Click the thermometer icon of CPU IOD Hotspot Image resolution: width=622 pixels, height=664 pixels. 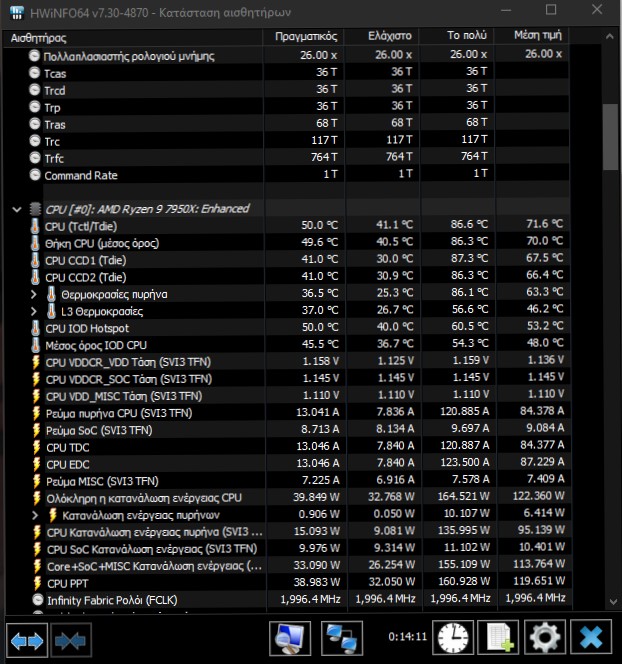[36, 328]
